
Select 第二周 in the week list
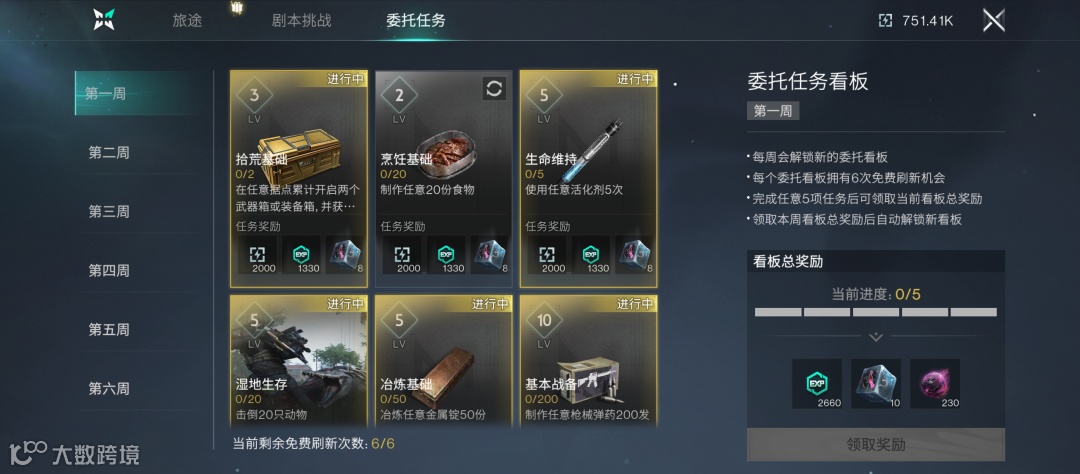pos(109,152)
